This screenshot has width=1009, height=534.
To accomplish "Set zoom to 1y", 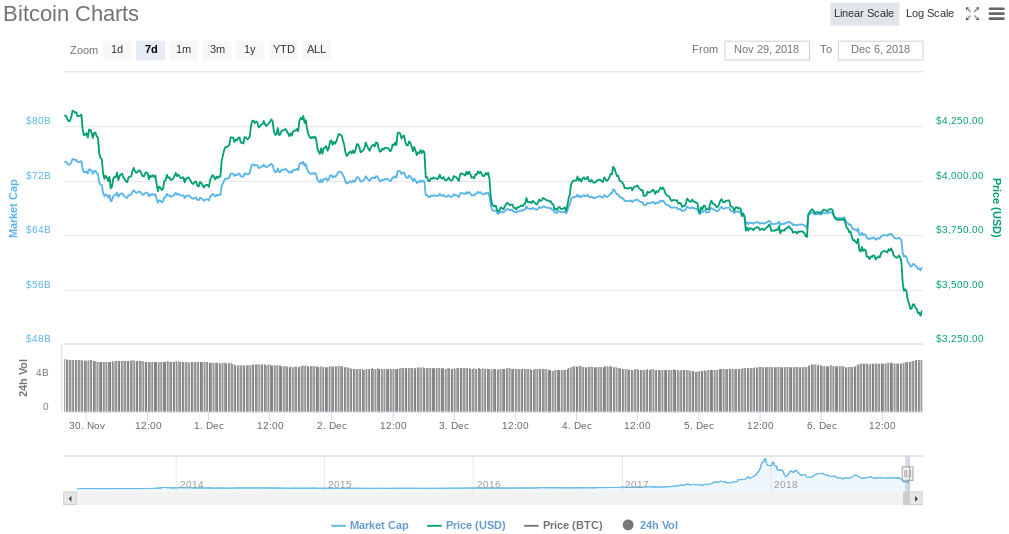I will click(250, 50).
